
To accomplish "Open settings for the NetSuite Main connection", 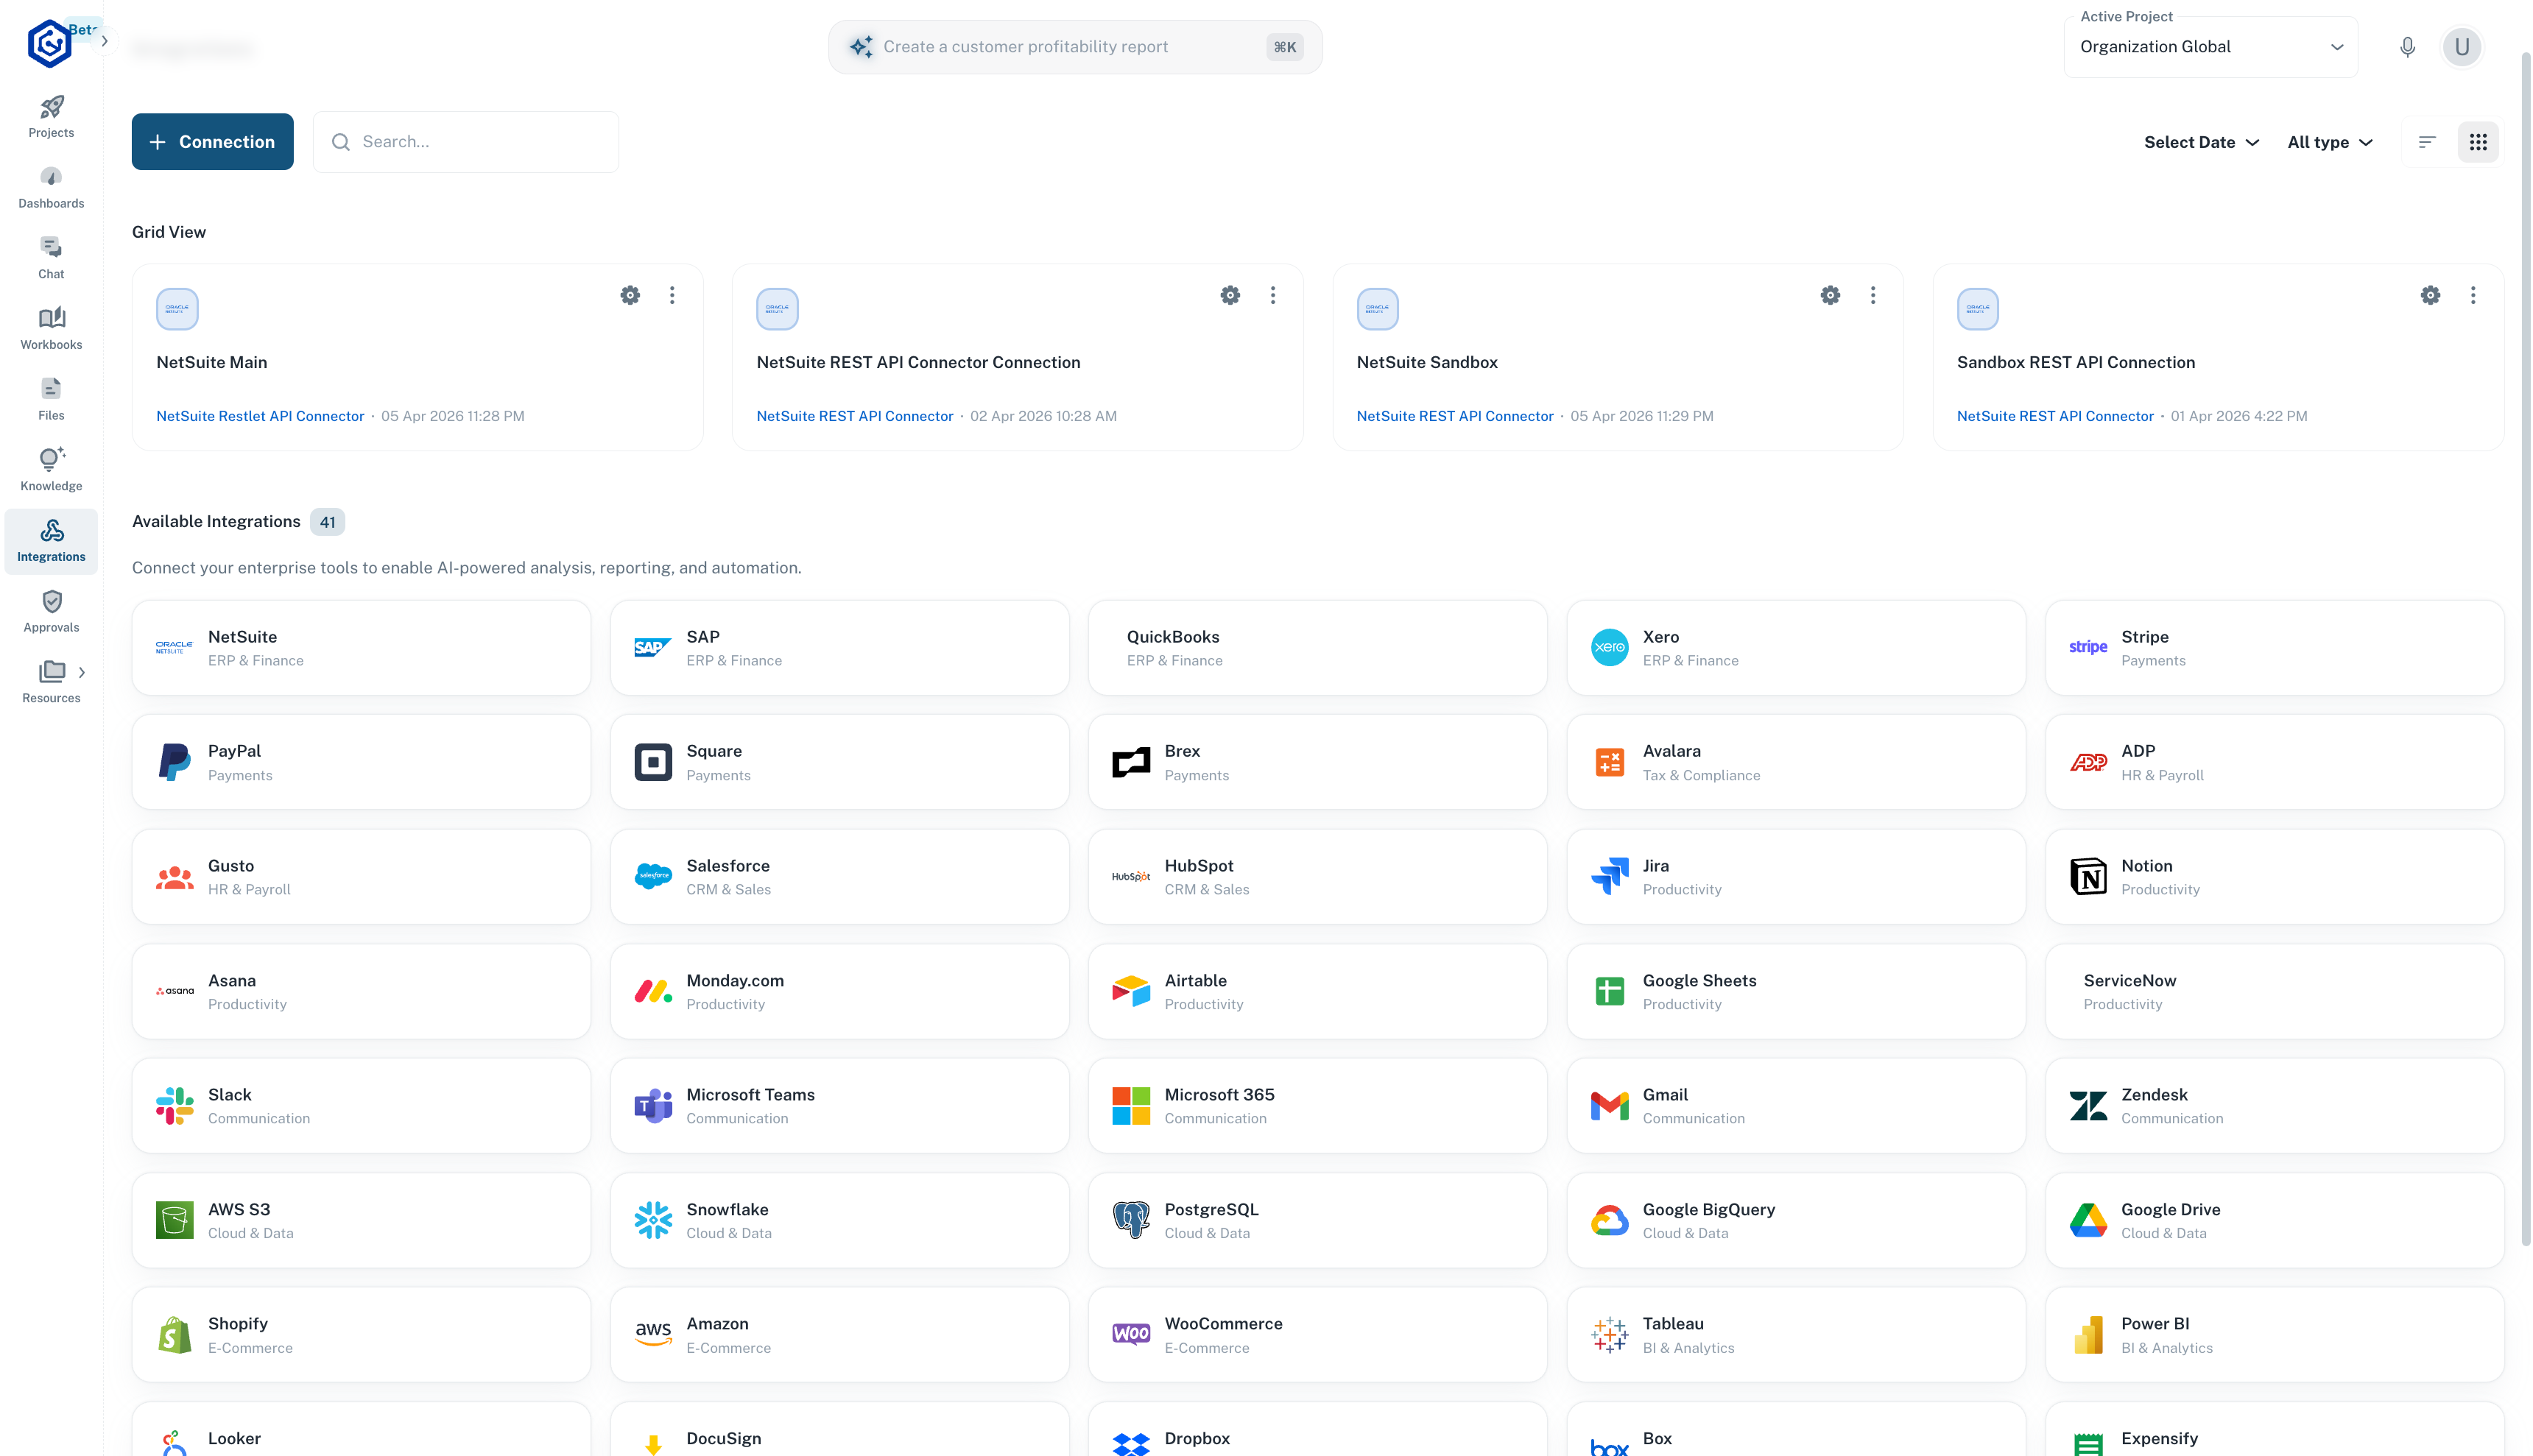I will tap(630, 295).
